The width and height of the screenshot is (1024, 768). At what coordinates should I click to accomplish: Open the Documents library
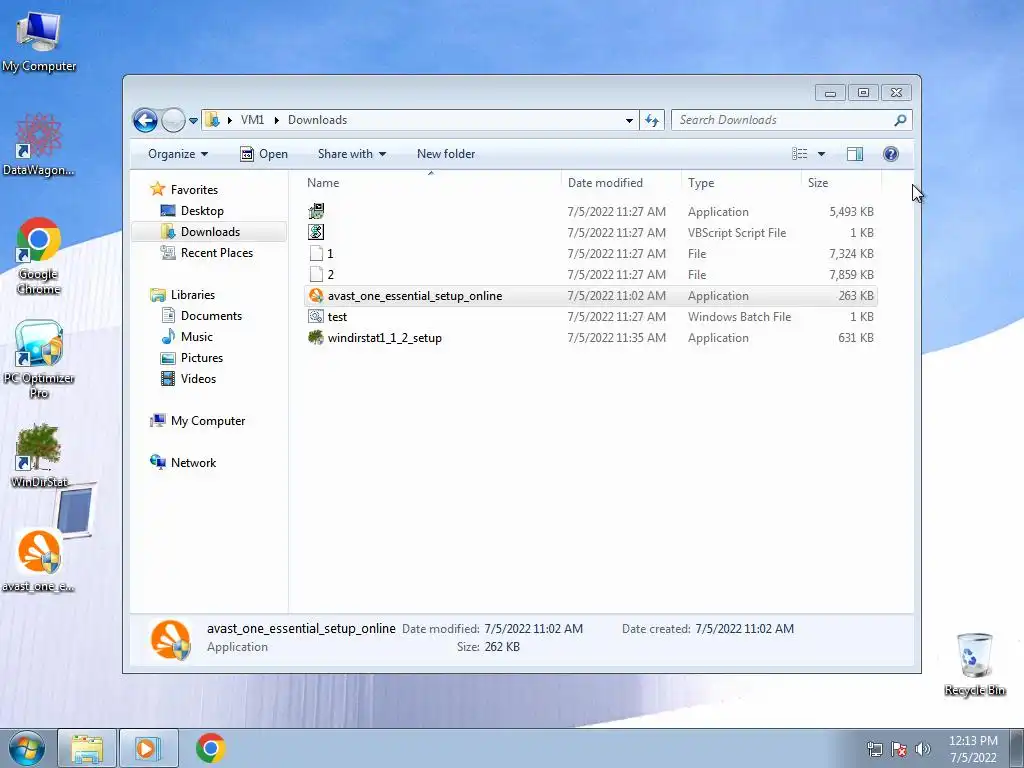211,316
